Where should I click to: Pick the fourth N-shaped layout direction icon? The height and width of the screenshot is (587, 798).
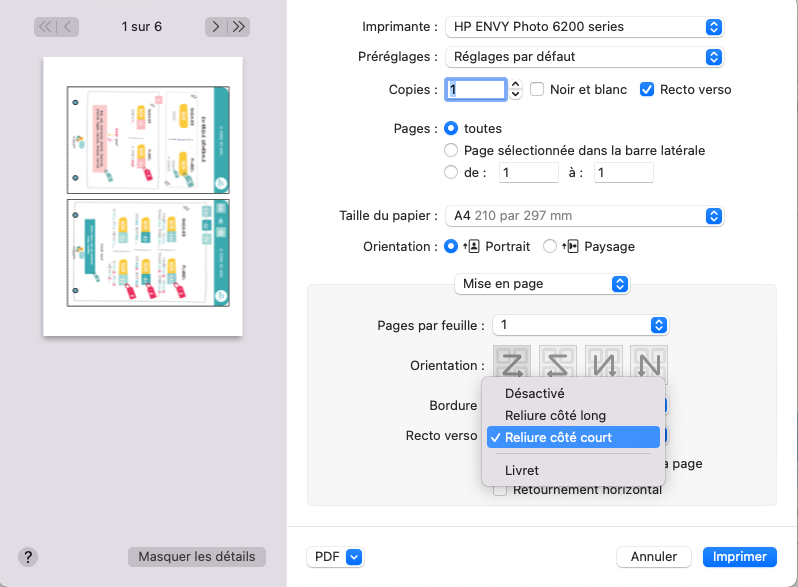click(649, 363)
